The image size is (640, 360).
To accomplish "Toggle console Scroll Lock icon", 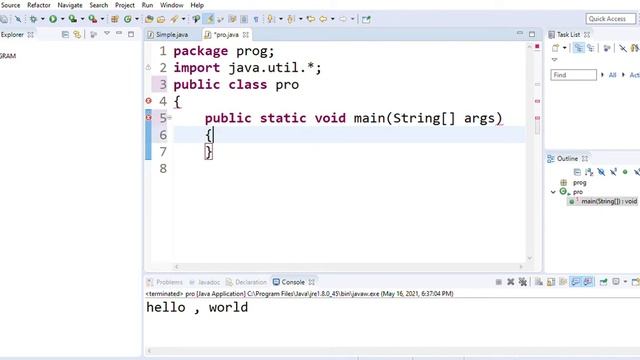I will coord(551,282).
